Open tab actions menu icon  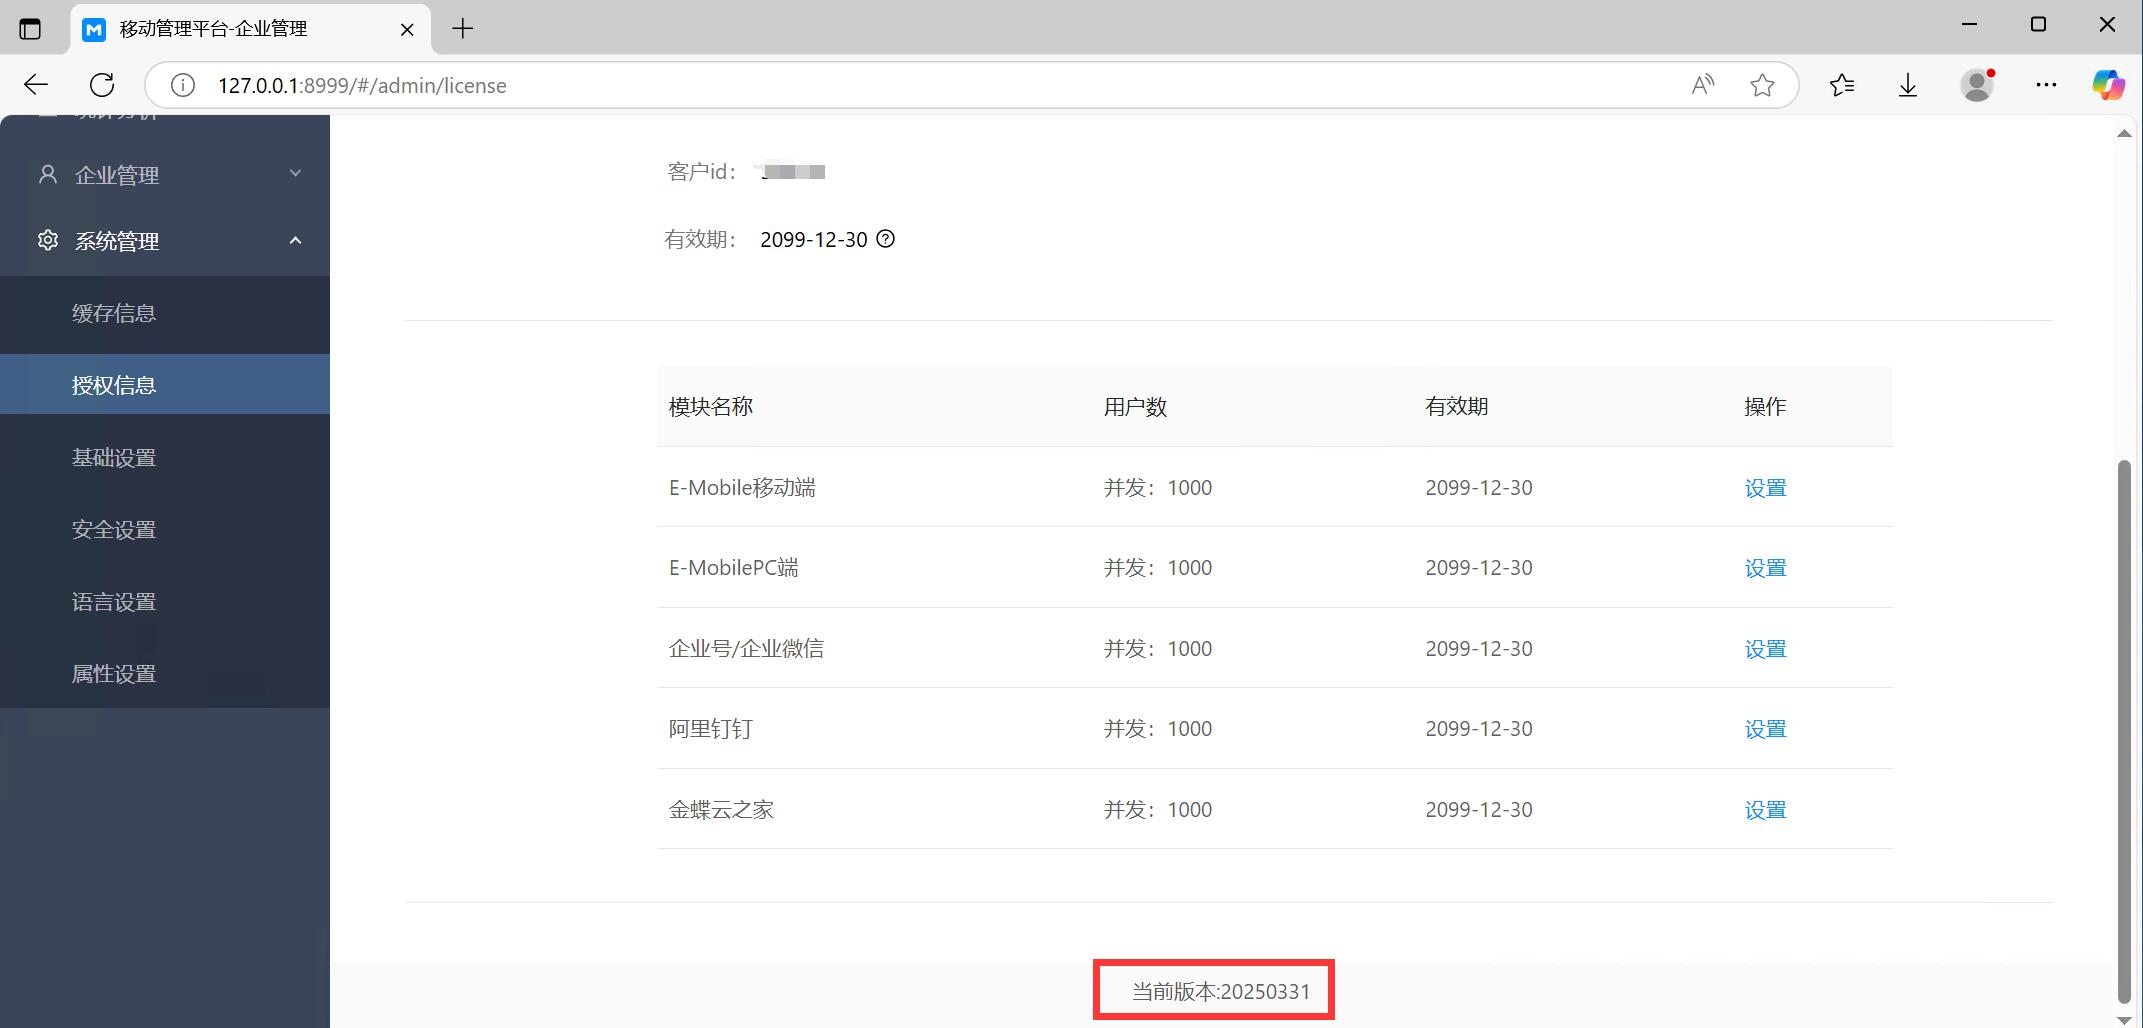pos(31,28)
